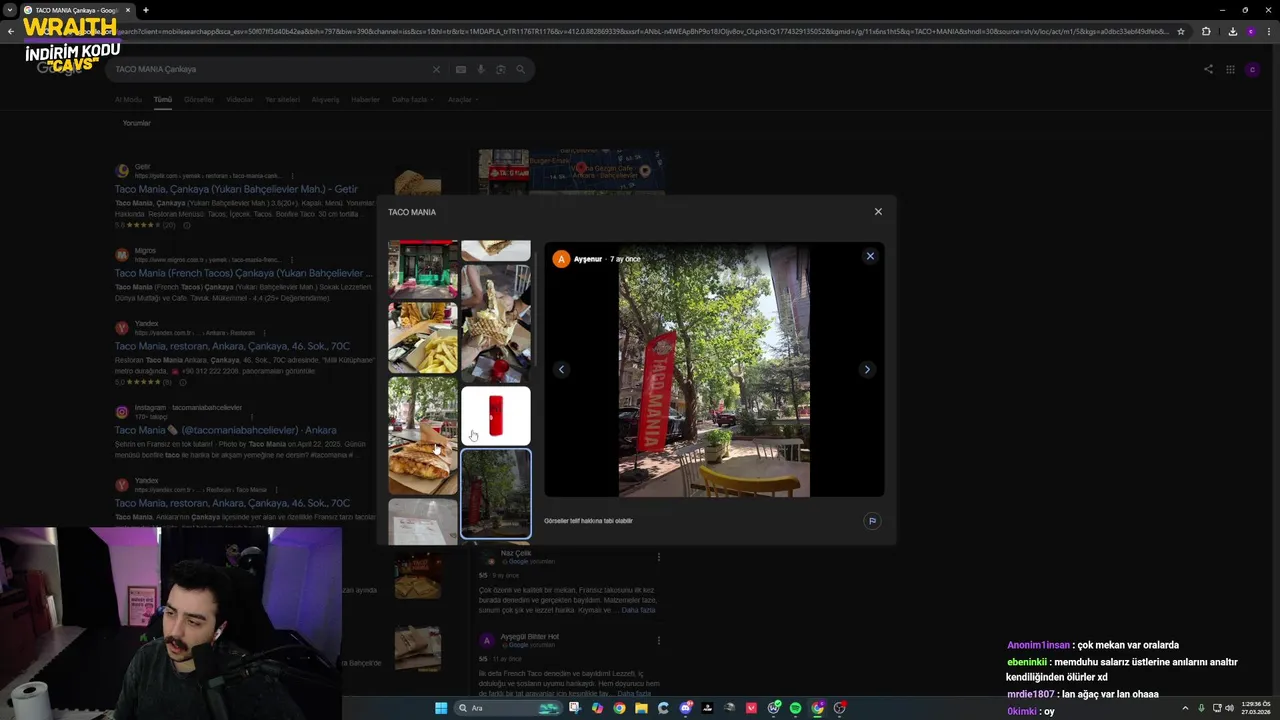
Task: Start voice search with the microphone
Action: pyautogui.click(x=481, y=69)
